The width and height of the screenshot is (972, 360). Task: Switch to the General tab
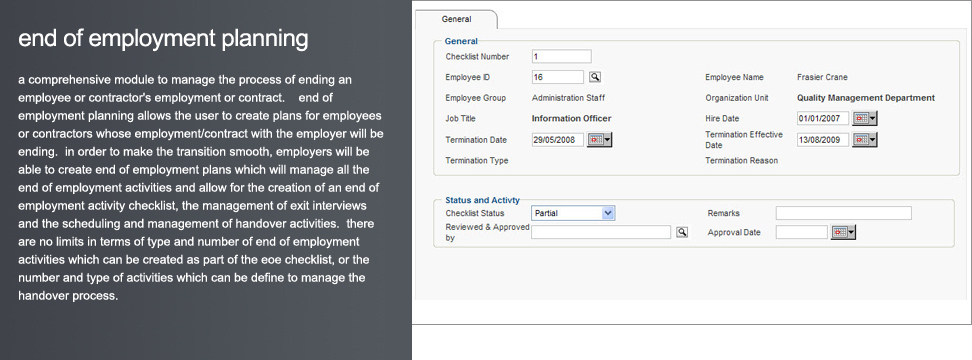click(456, 19)
